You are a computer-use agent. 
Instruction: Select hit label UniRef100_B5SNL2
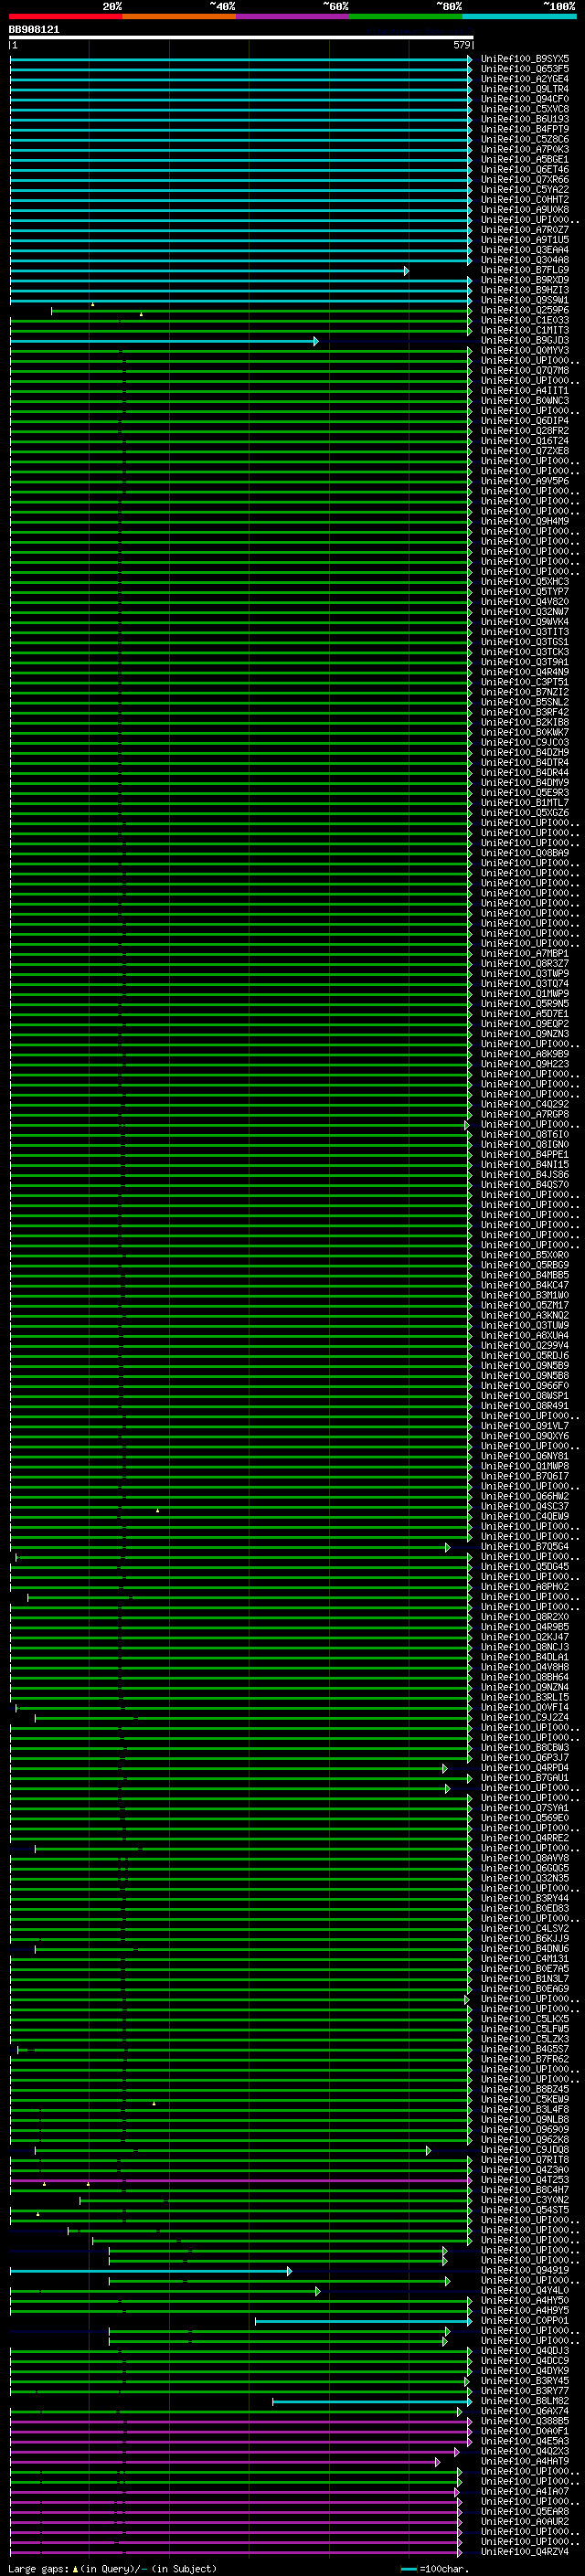point(525,703)
